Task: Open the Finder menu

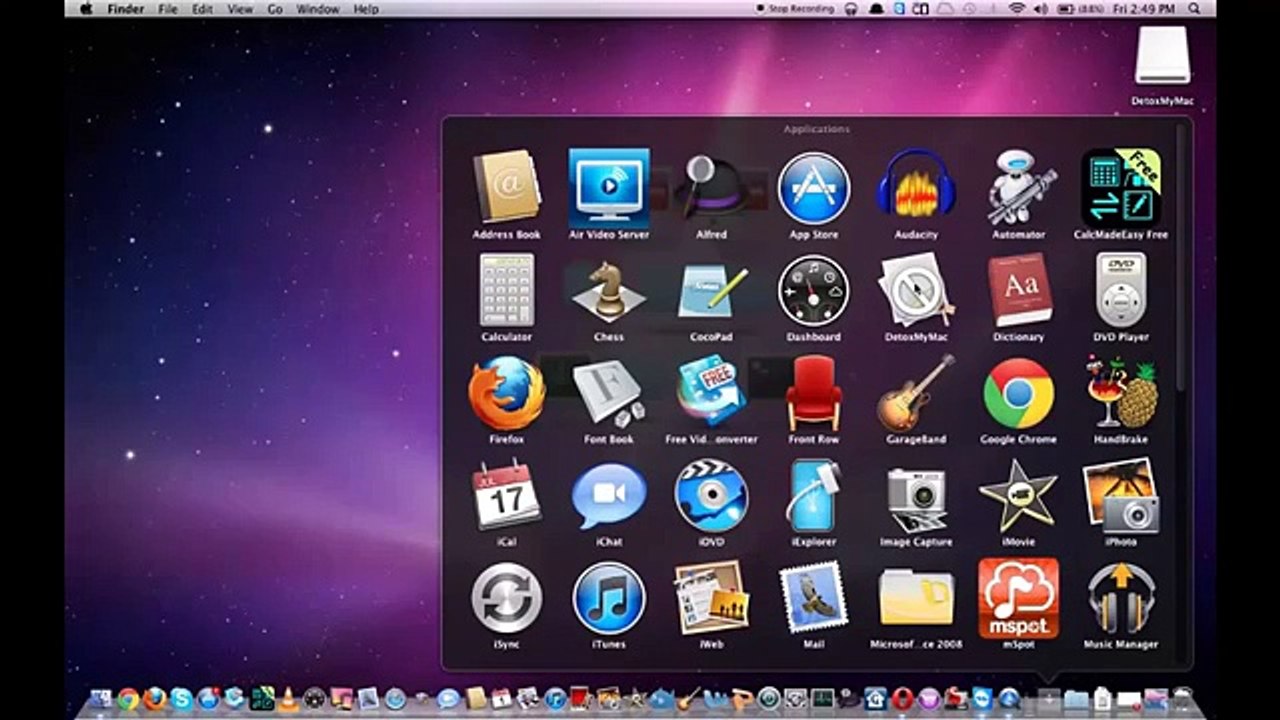Action: (127, 8)
